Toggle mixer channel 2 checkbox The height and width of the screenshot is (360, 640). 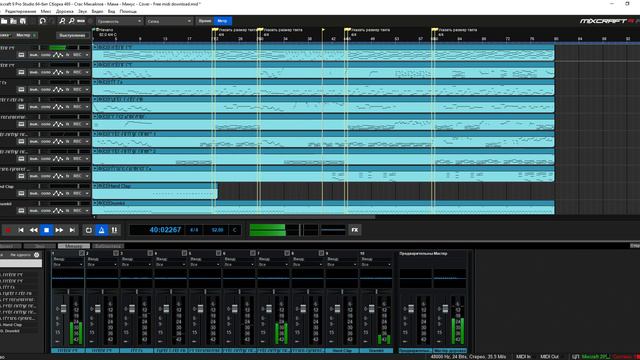tap(116, 253)
